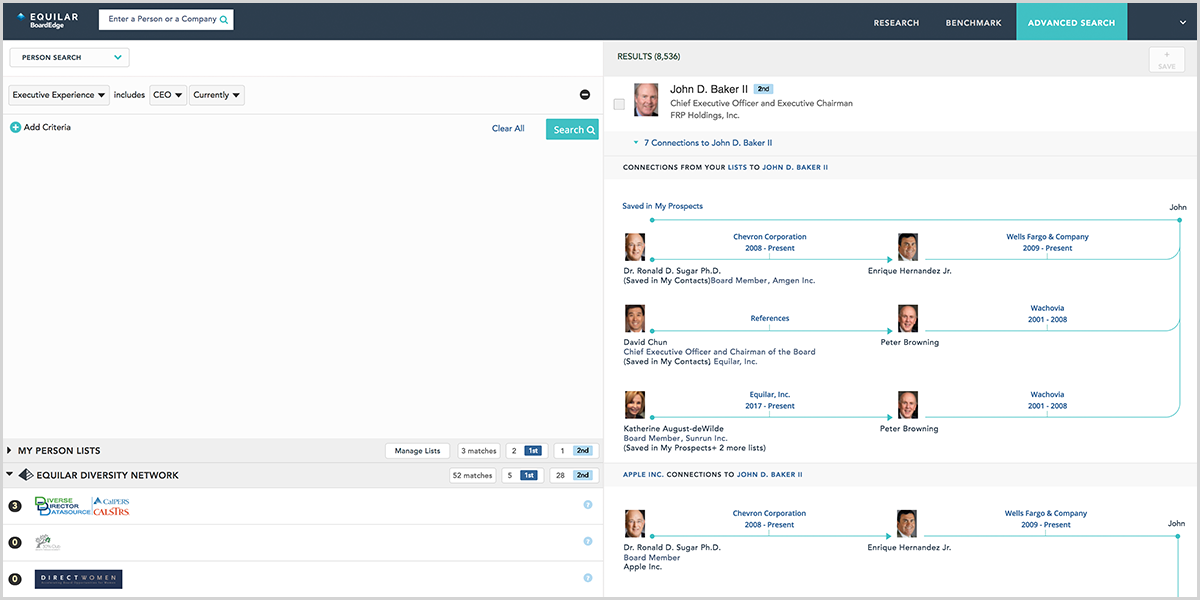
Task: Click John D. Baker II's profile photo
Action: tap(646, 100)
